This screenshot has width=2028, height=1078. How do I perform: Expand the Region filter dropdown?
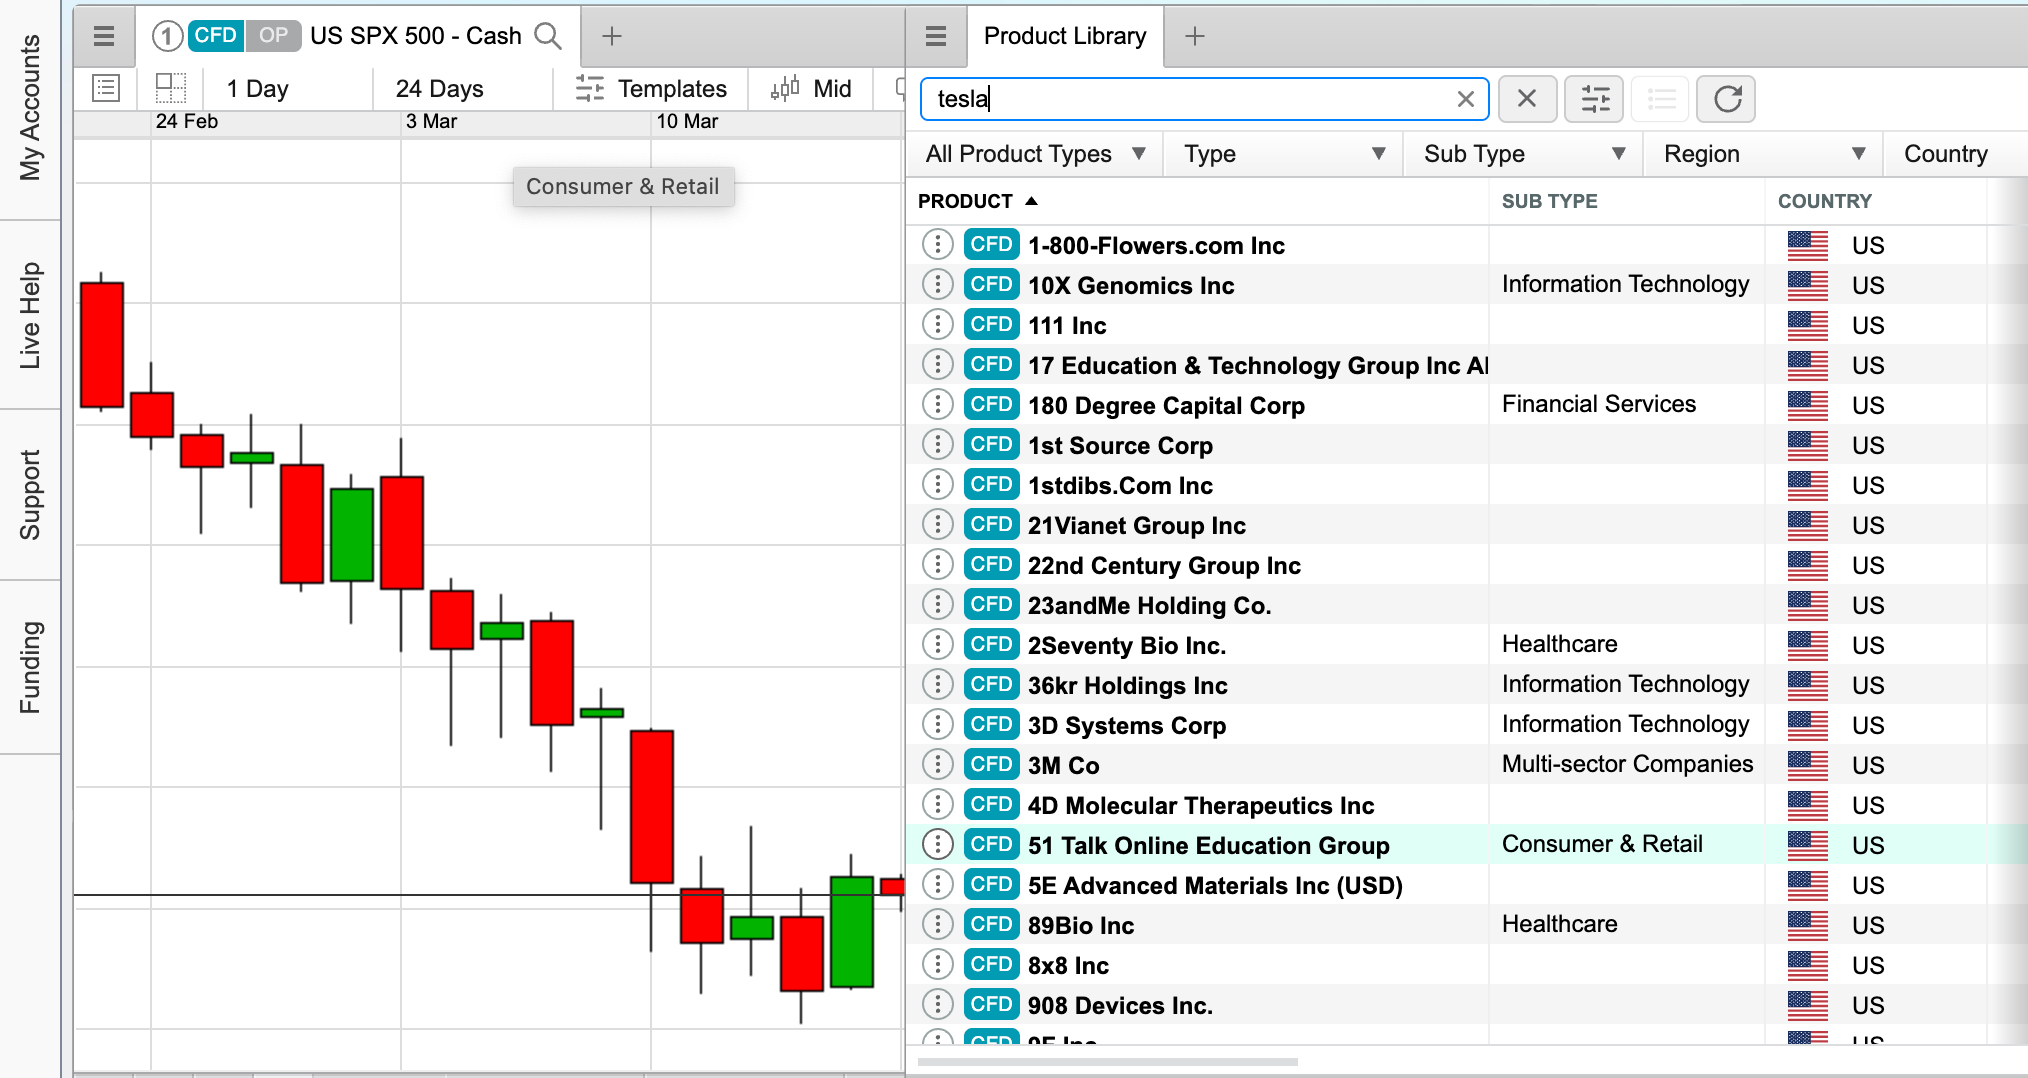pos(1764,154)
